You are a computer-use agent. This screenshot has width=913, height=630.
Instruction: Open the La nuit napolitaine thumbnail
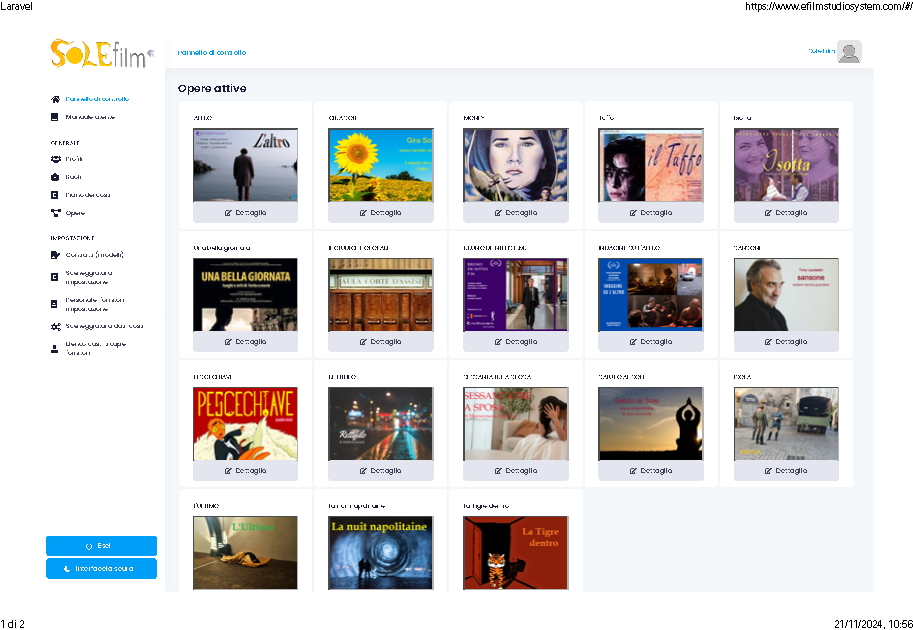[x=381, y=553]
